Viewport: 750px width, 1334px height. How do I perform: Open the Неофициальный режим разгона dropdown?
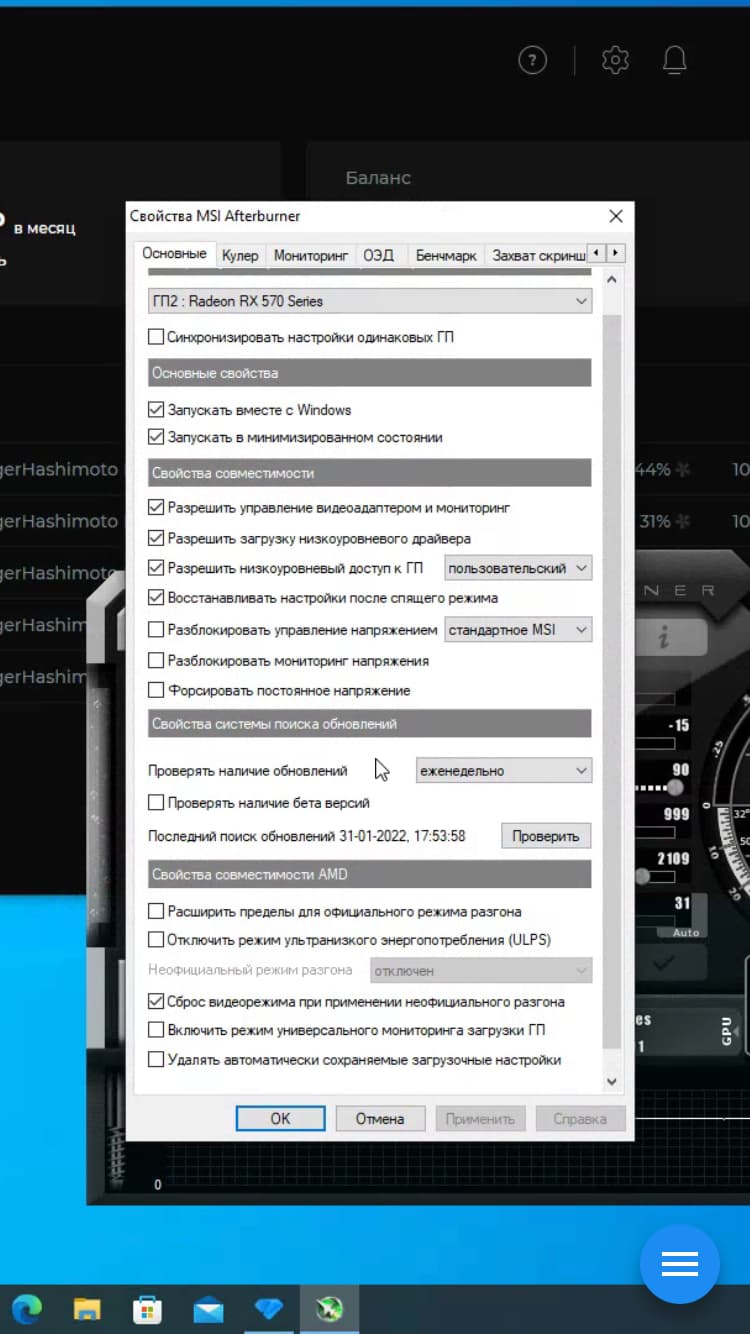click(481, 970)
